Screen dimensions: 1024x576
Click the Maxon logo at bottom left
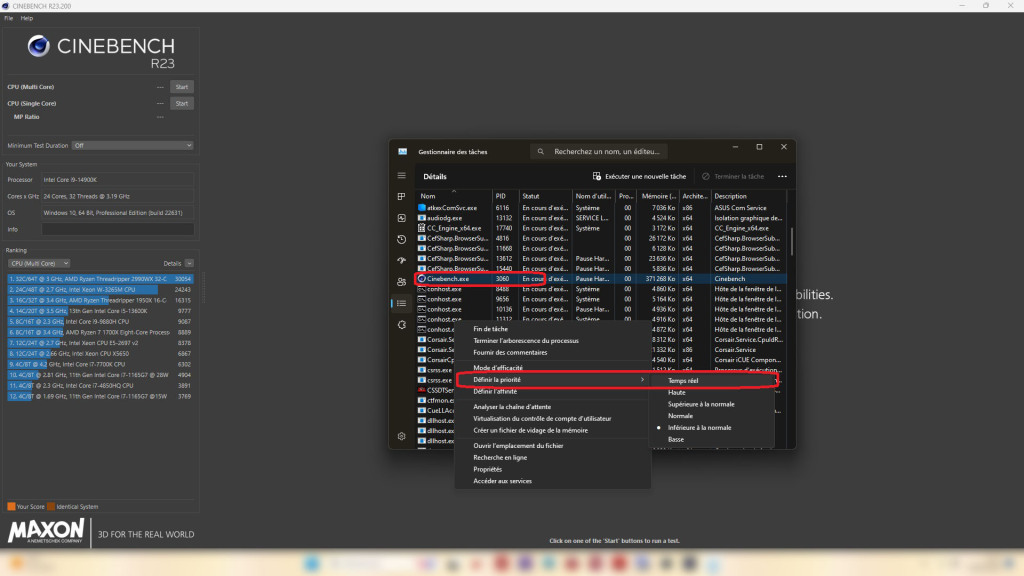point(46,532)
